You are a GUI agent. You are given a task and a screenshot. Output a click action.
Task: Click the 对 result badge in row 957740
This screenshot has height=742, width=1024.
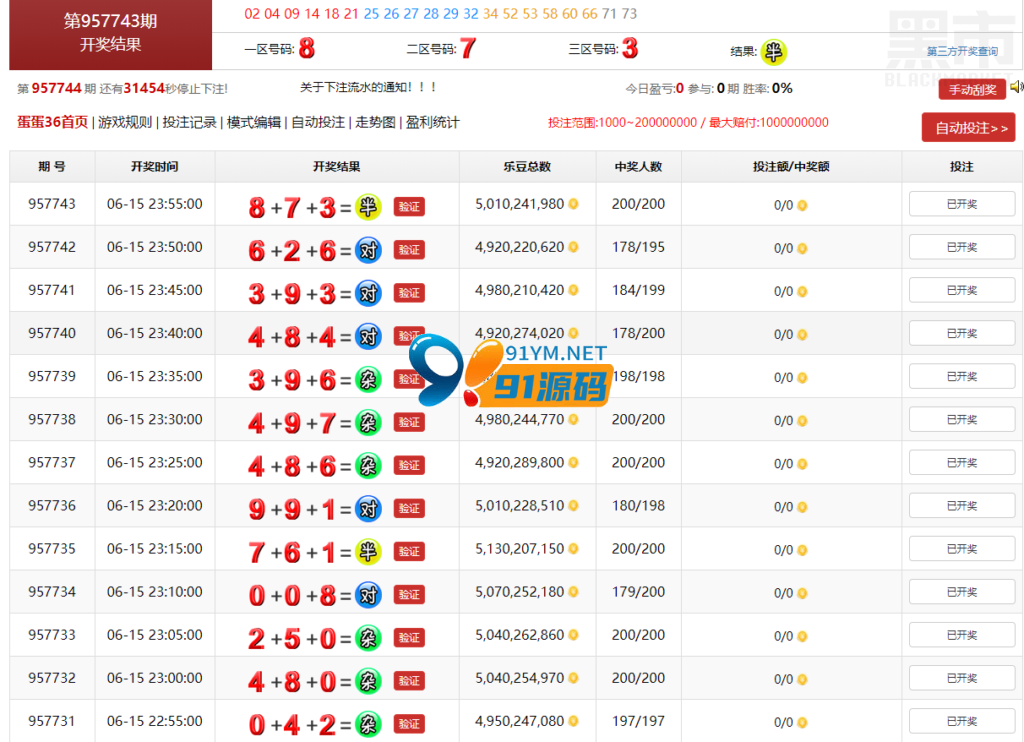click(368, 336)
